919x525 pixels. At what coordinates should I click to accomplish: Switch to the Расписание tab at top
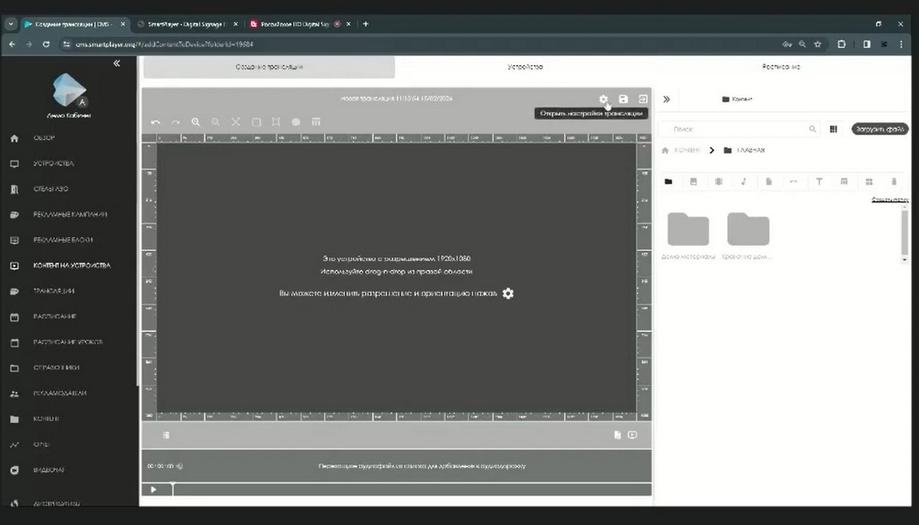[x=781, y=67]
